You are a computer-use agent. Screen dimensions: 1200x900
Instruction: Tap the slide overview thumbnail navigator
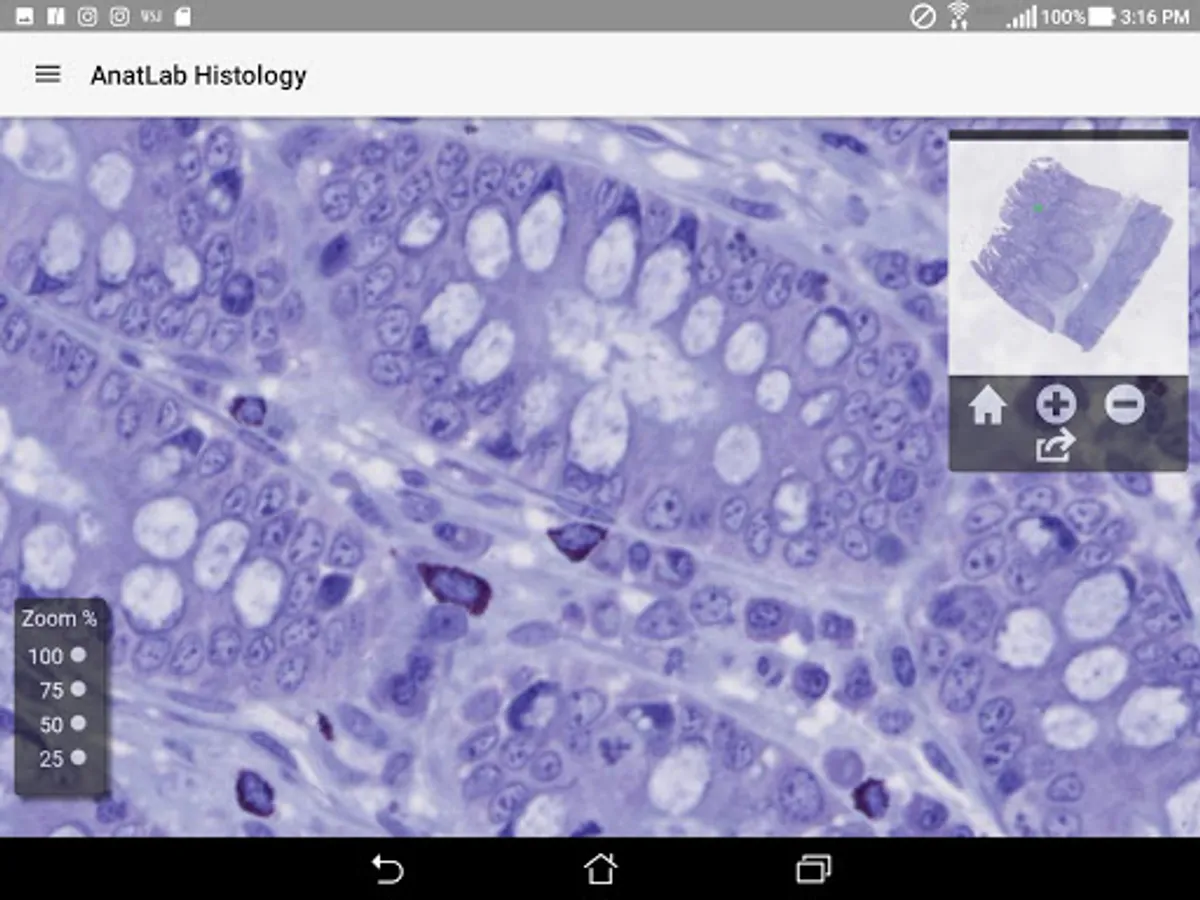[x=1068, y=256]
